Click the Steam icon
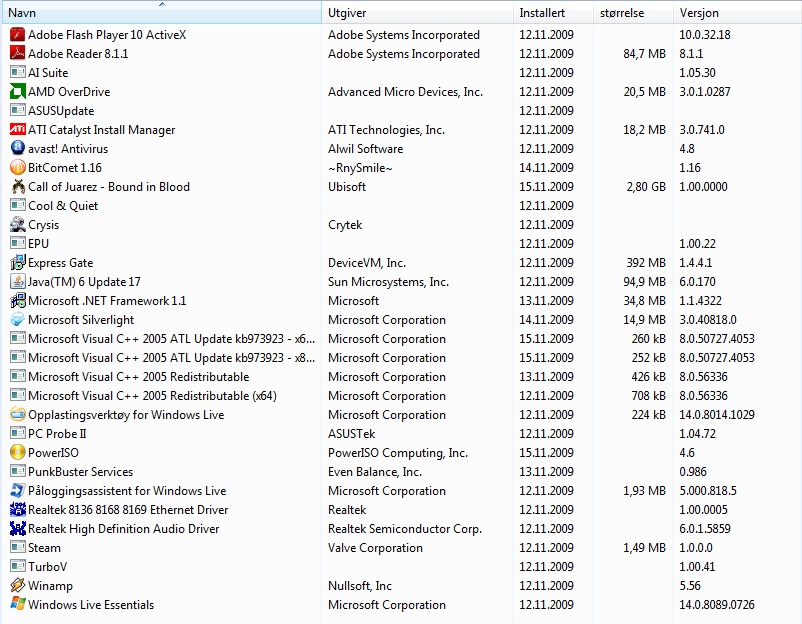This screenshot has width=802, height=624. point(17,547)
